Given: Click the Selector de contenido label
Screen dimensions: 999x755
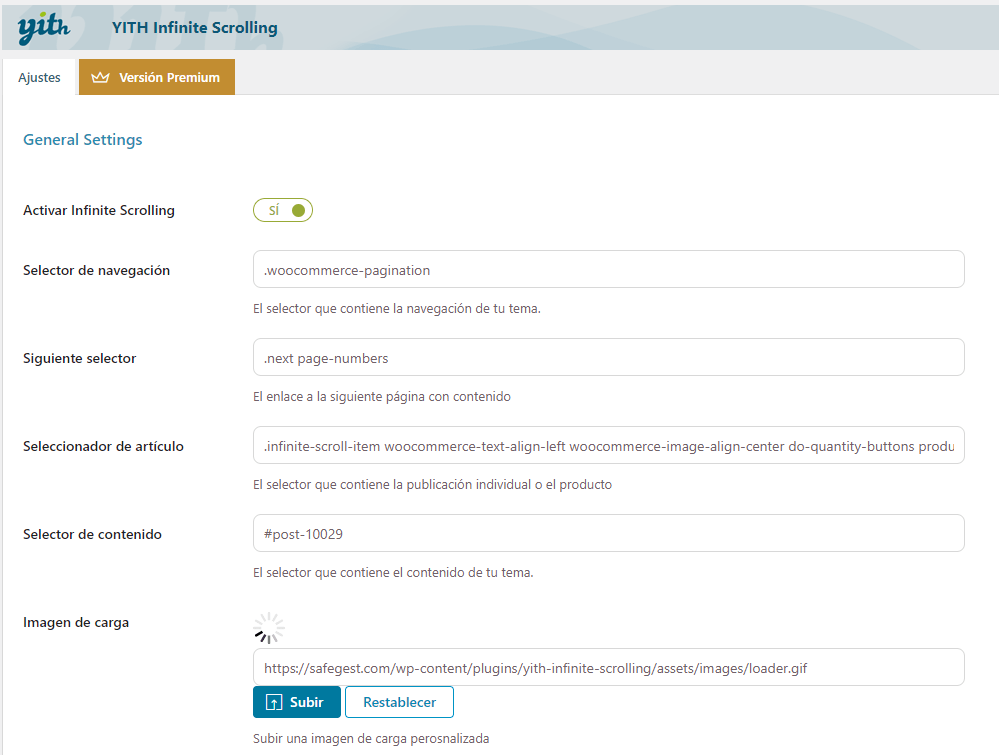Looking at the screenshot, I should click(x=92, y=534).
